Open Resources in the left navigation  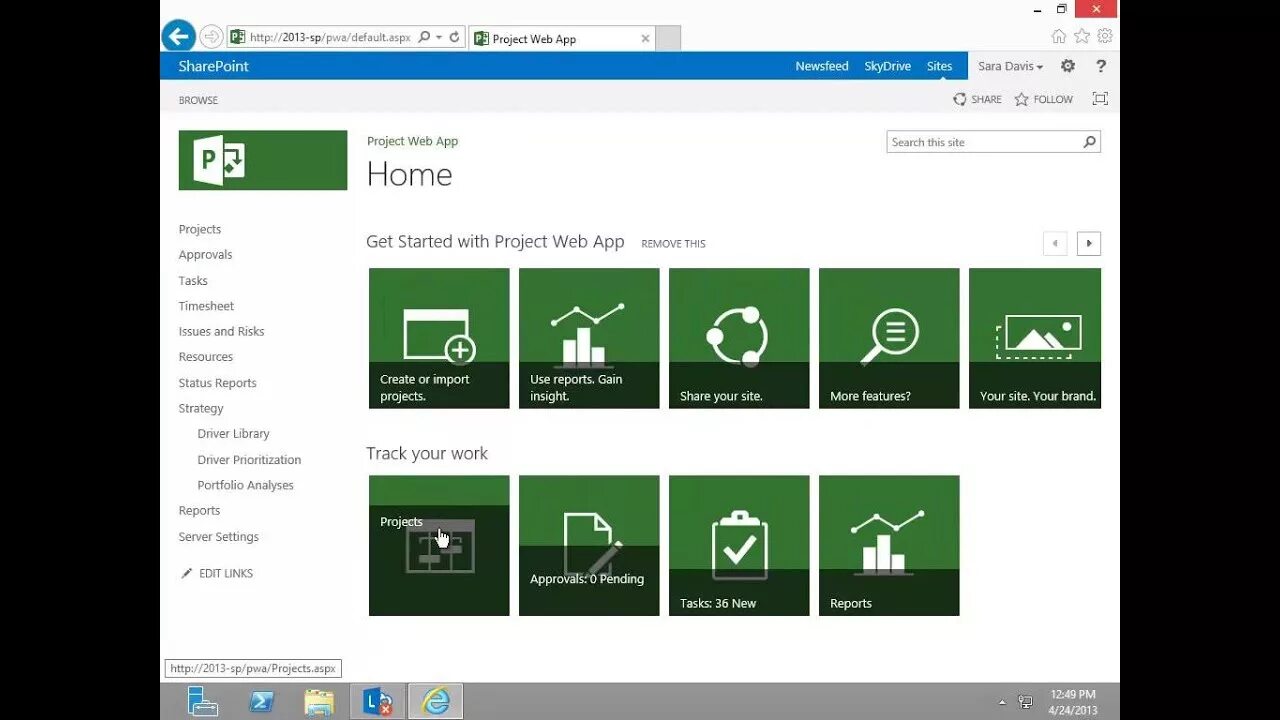[205, 357]
